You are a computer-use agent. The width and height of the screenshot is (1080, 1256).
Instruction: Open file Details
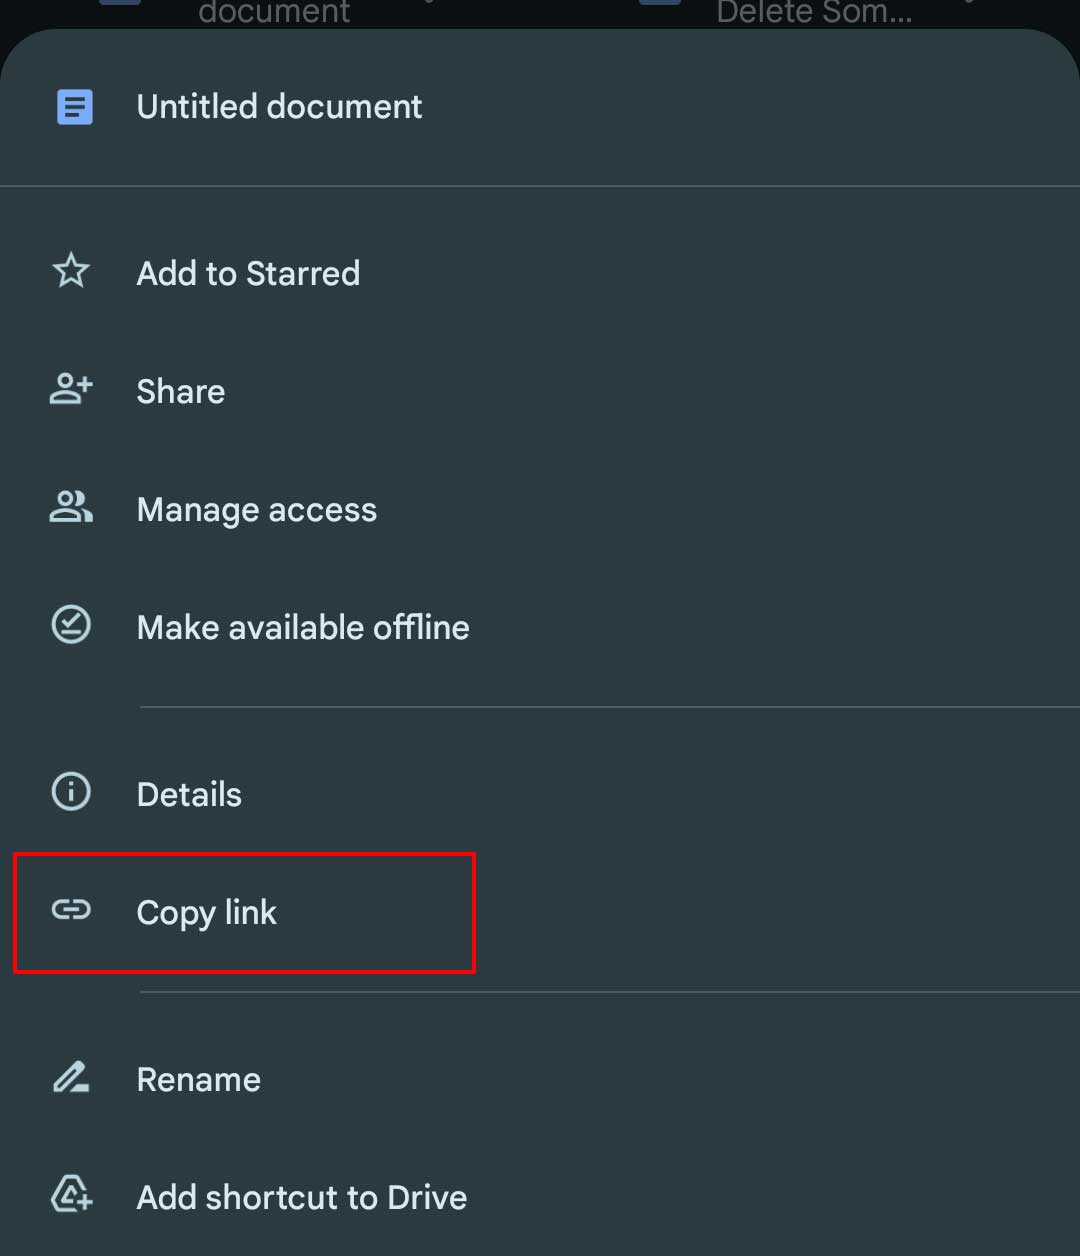point(540,794)
